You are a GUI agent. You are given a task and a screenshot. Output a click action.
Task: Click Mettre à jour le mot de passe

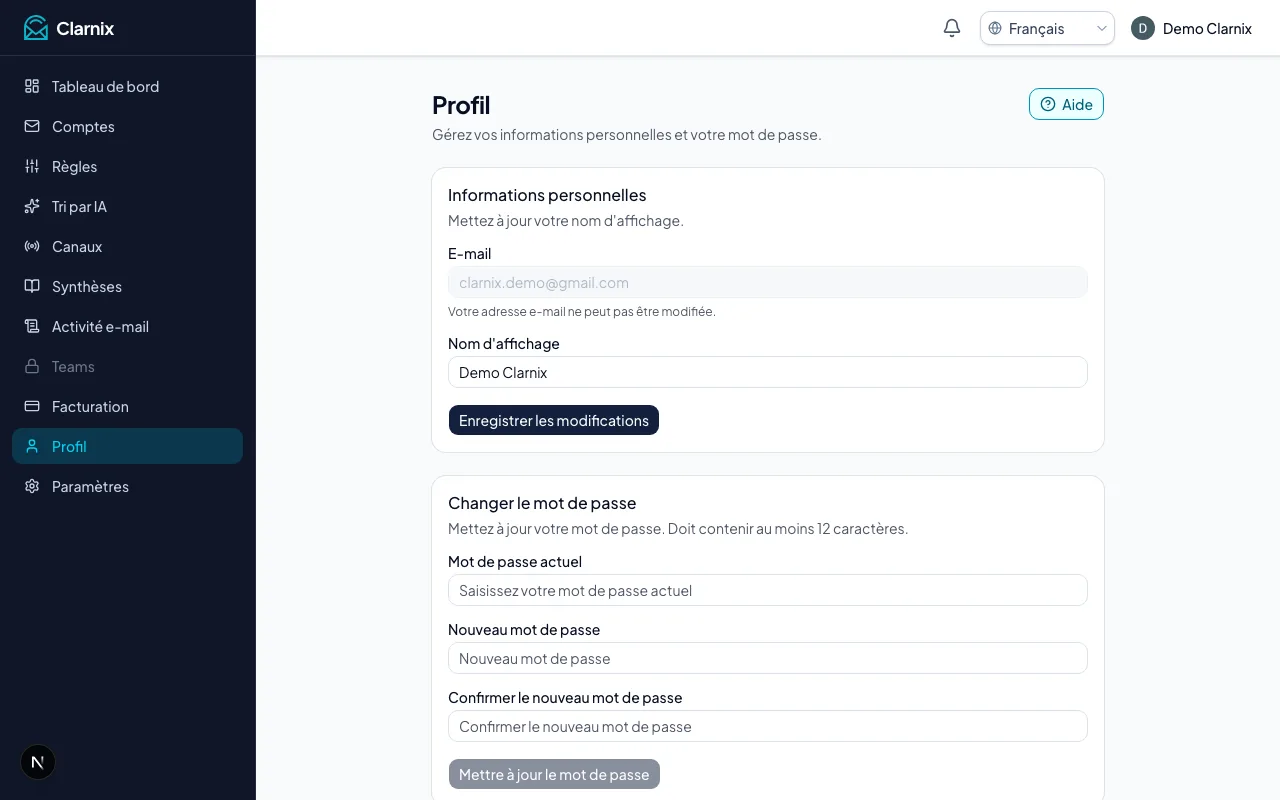(554, 774)
